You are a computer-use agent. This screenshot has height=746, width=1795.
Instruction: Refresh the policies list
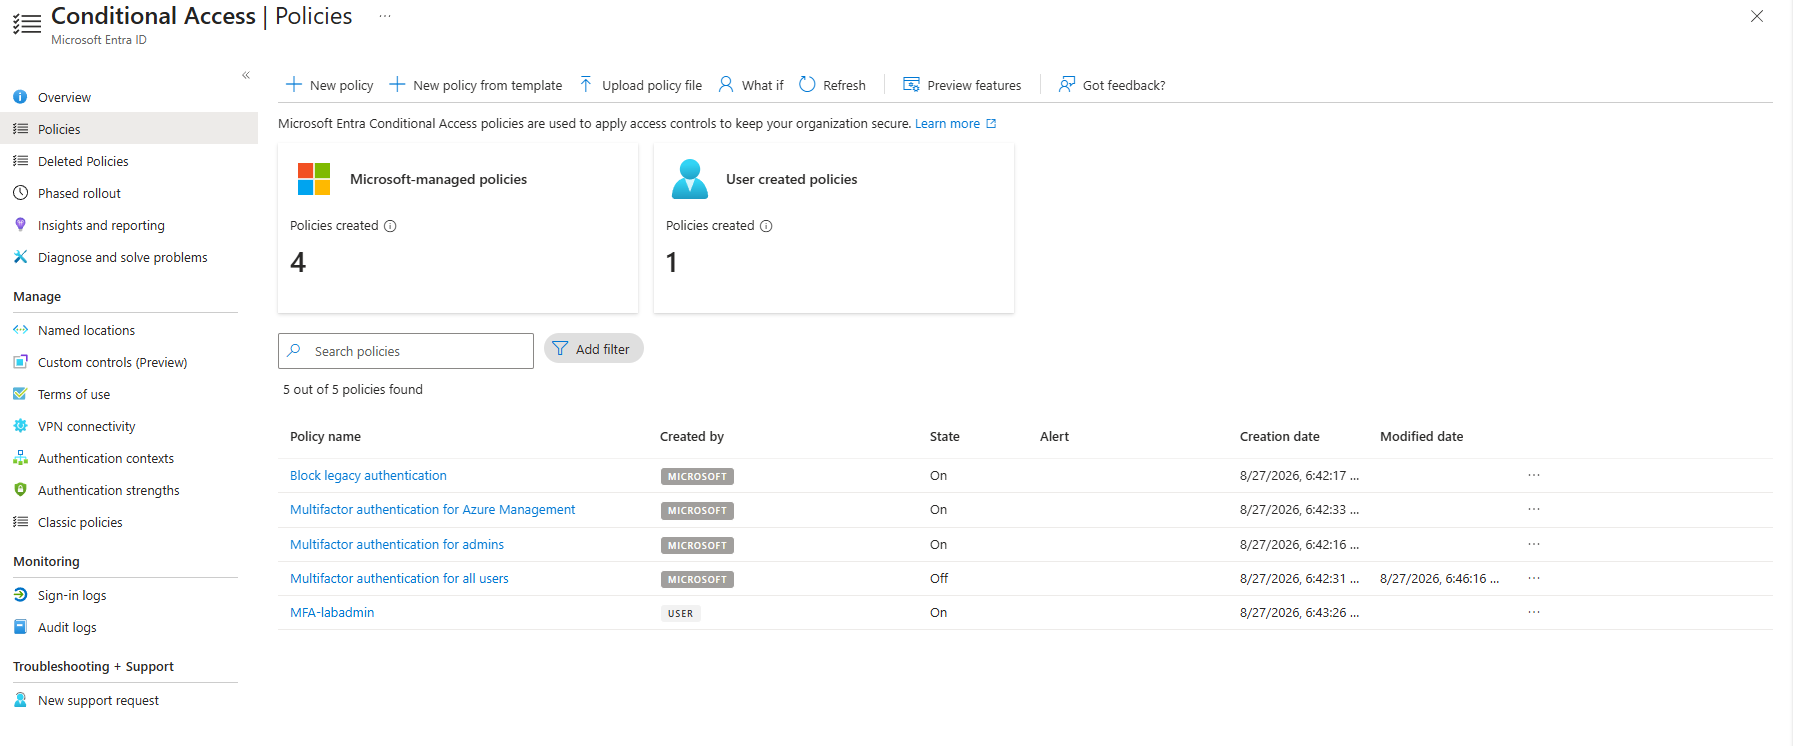pyautogui.click(x=833, y=85)
